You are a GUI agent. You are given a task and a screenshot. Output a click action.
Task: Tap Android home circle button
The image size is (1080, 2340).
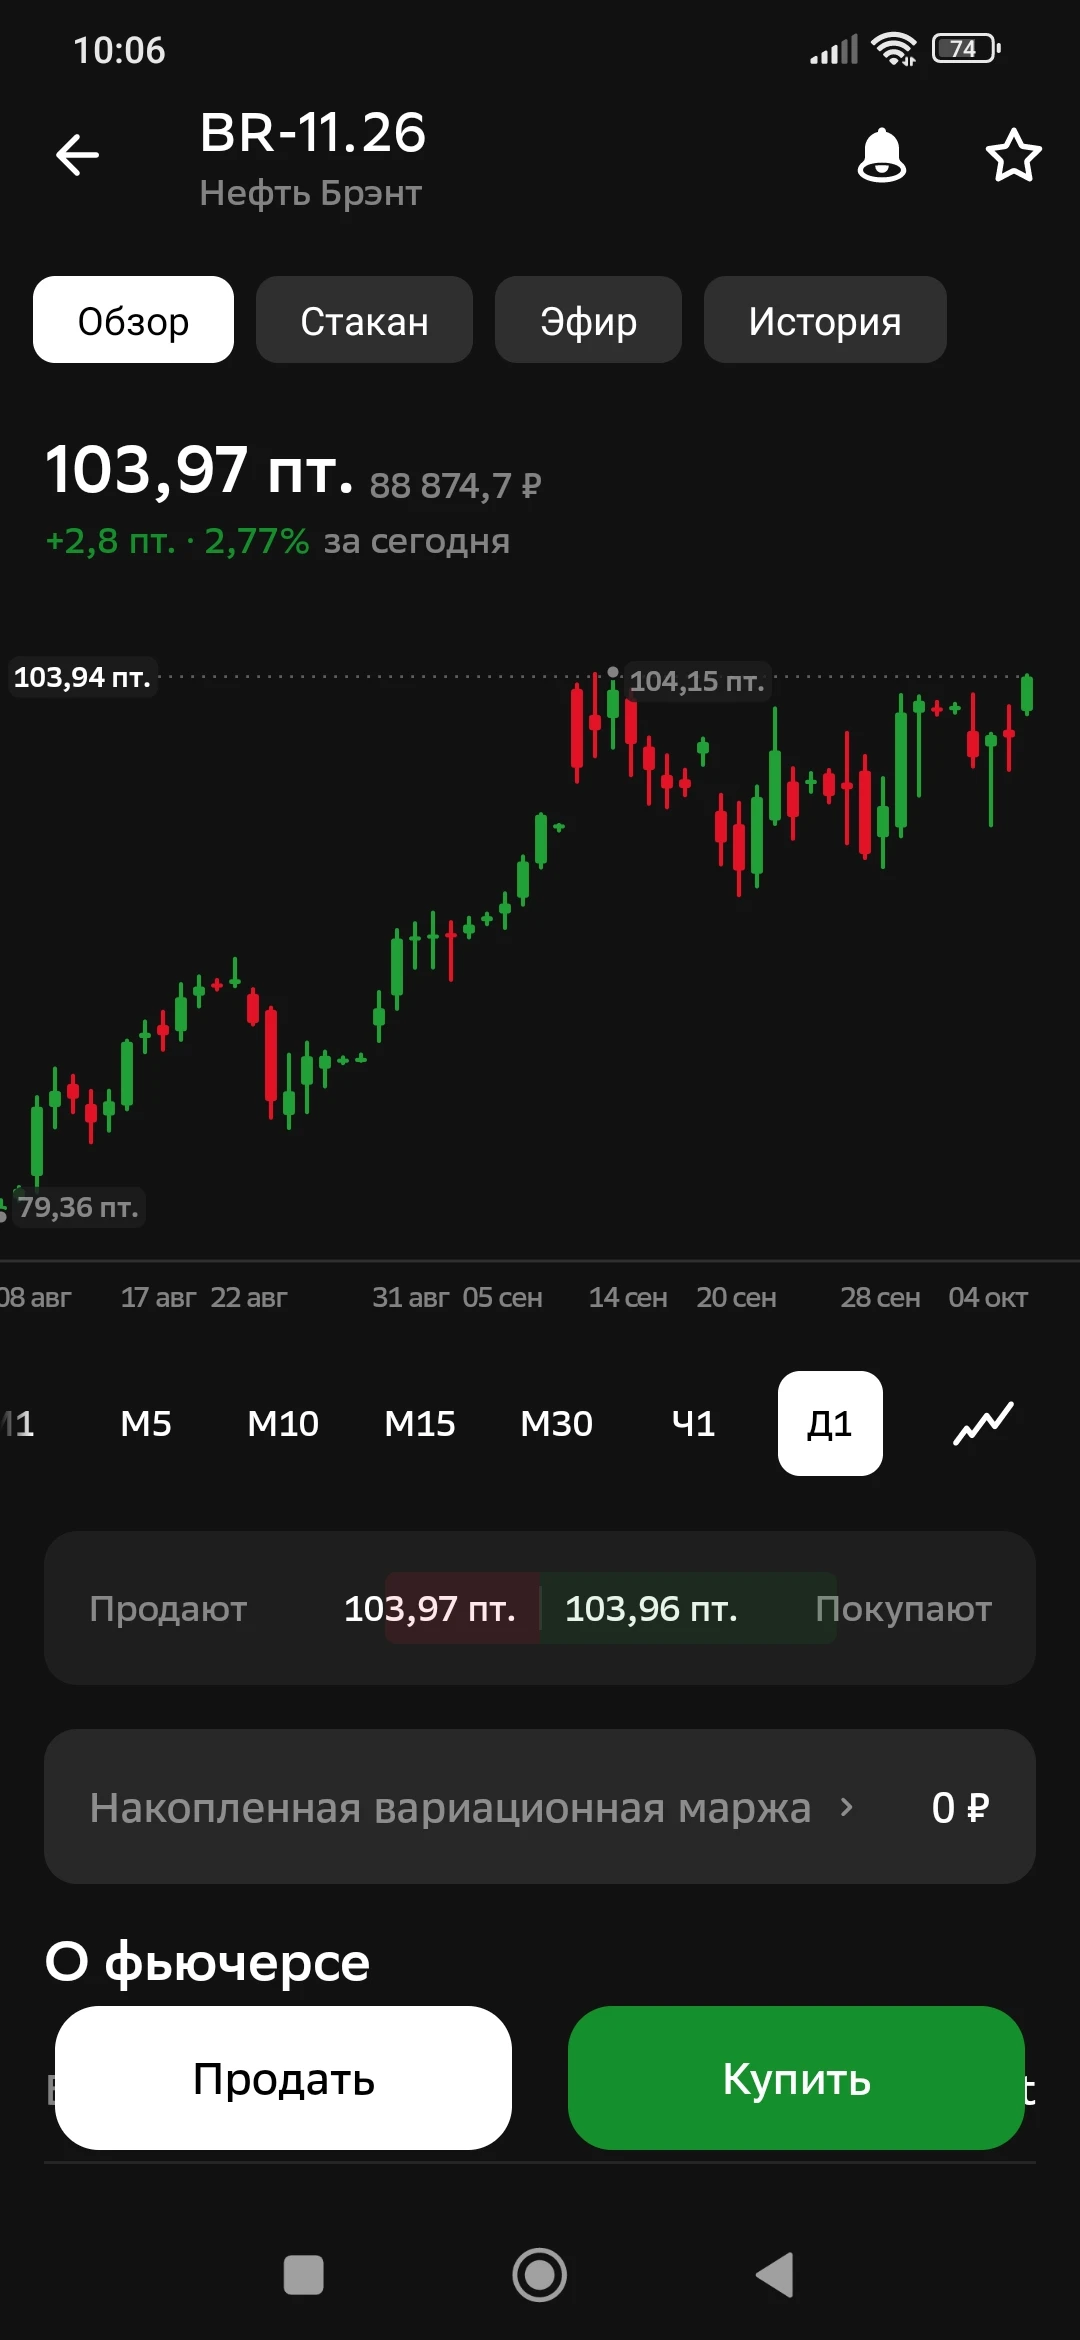coord(540,2275)
